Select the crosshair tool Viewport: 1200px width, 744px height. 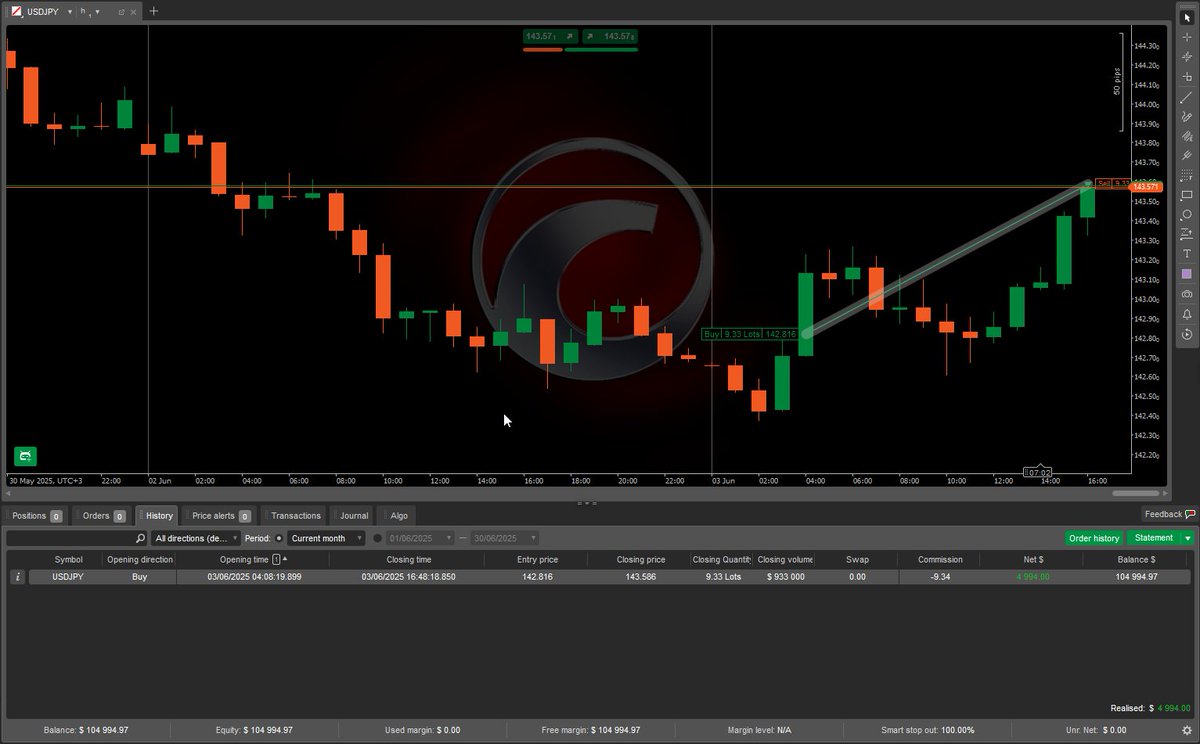pyautogui.click(x=1187, y=38)
